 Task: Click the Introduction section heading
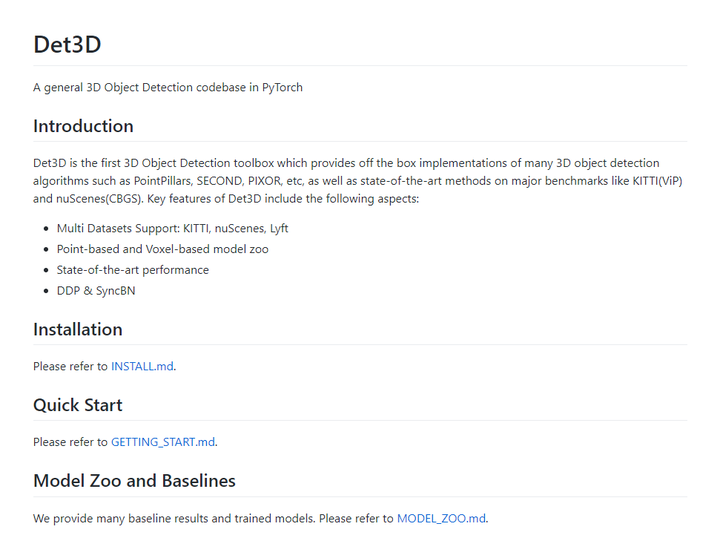(x=83, y=126)
